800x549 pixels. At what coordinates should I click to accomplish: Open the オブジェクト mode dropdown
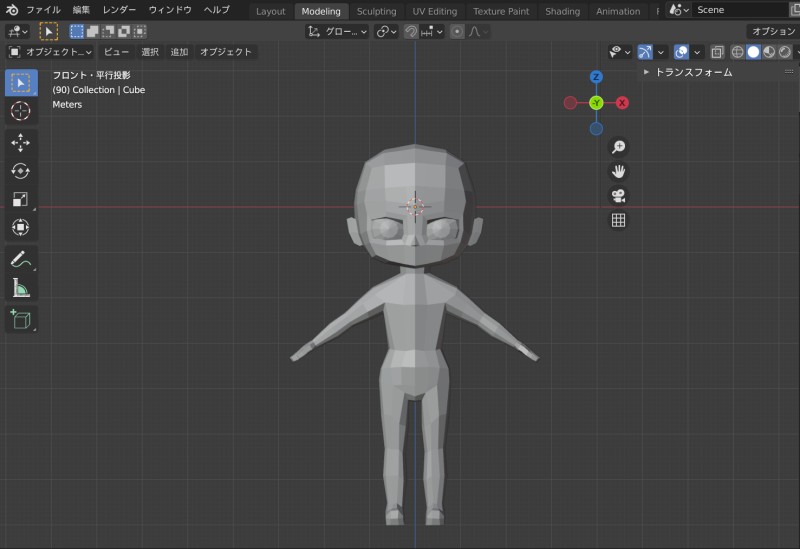click(50, 52)
